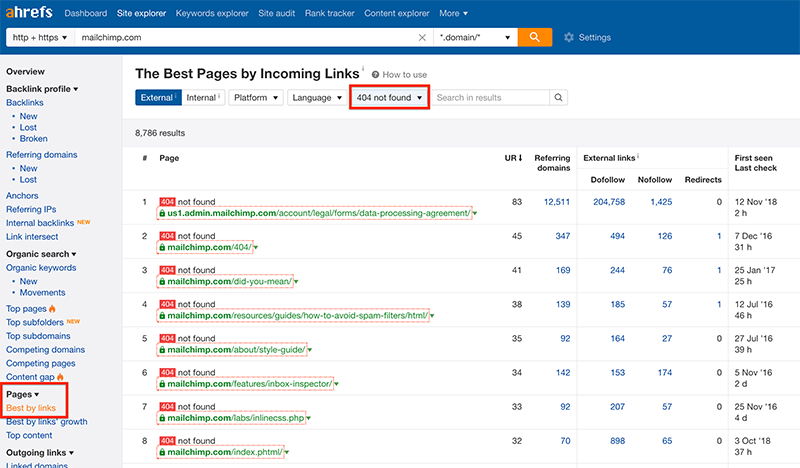Click the ahrefs logo
The width and height of the screenshot is (800, 468).
(29, 12)
